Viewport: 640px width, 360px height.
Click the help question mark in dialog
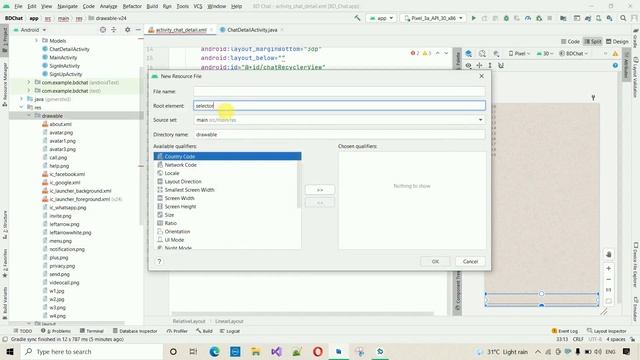tap(159, 261)
